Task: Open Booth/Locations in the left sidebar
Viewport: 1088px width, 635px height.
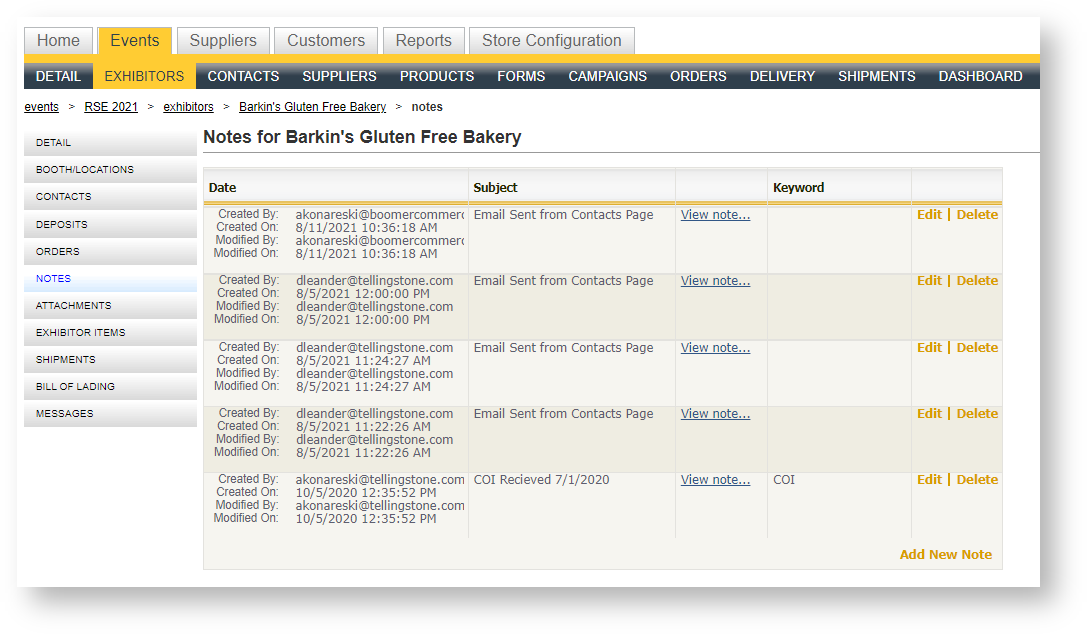Action: pos(85,170)
